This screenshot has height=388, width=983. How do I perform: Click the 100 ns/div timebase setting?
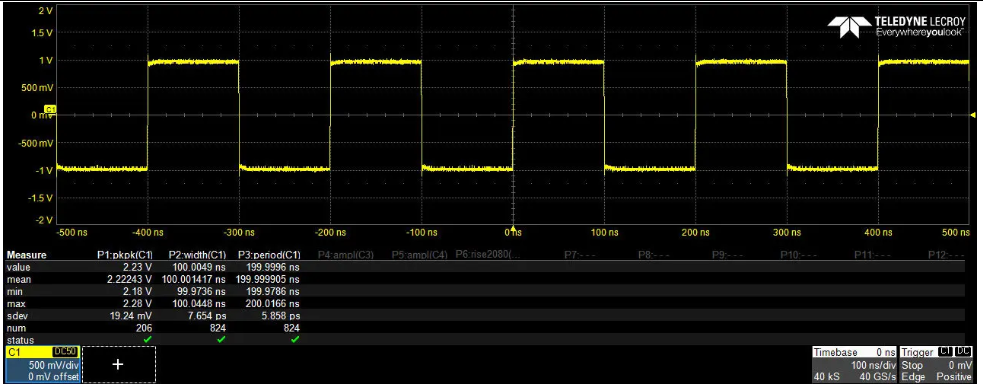click(873, 365)
